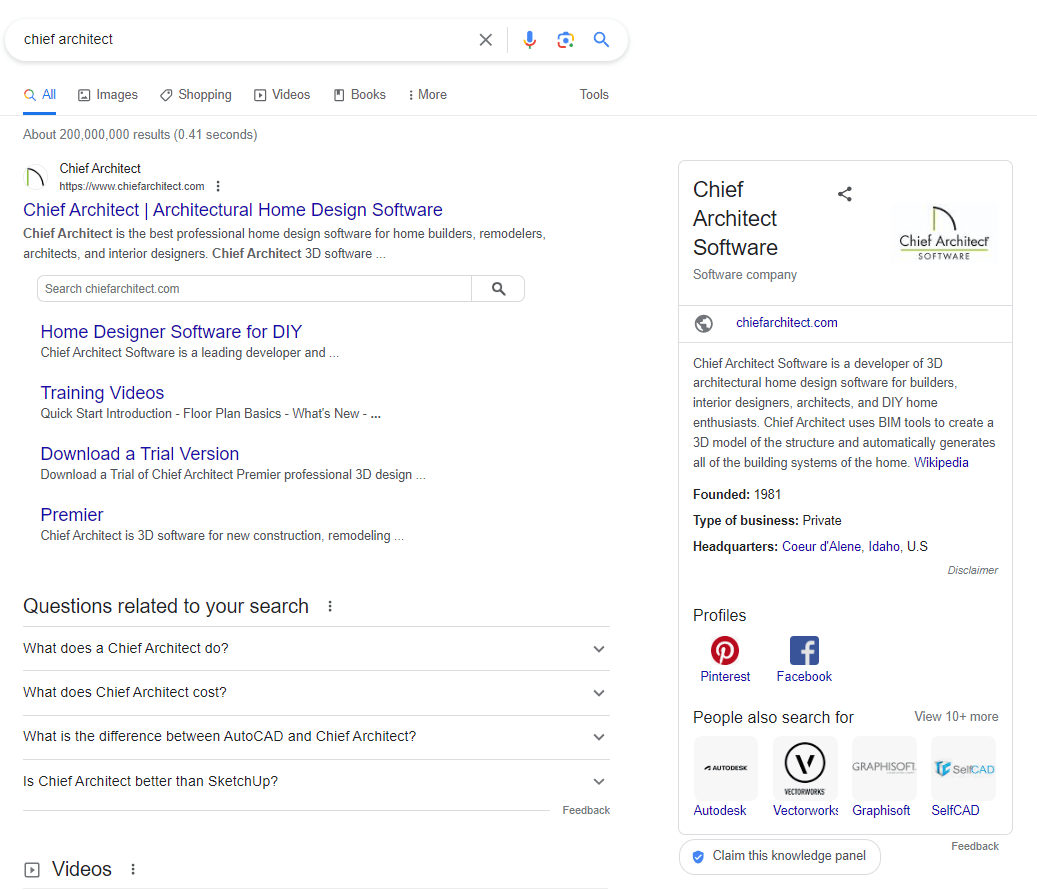Click the Facebook text label
Viewport: 1037px width, 890px height.
tap(804, 676)
